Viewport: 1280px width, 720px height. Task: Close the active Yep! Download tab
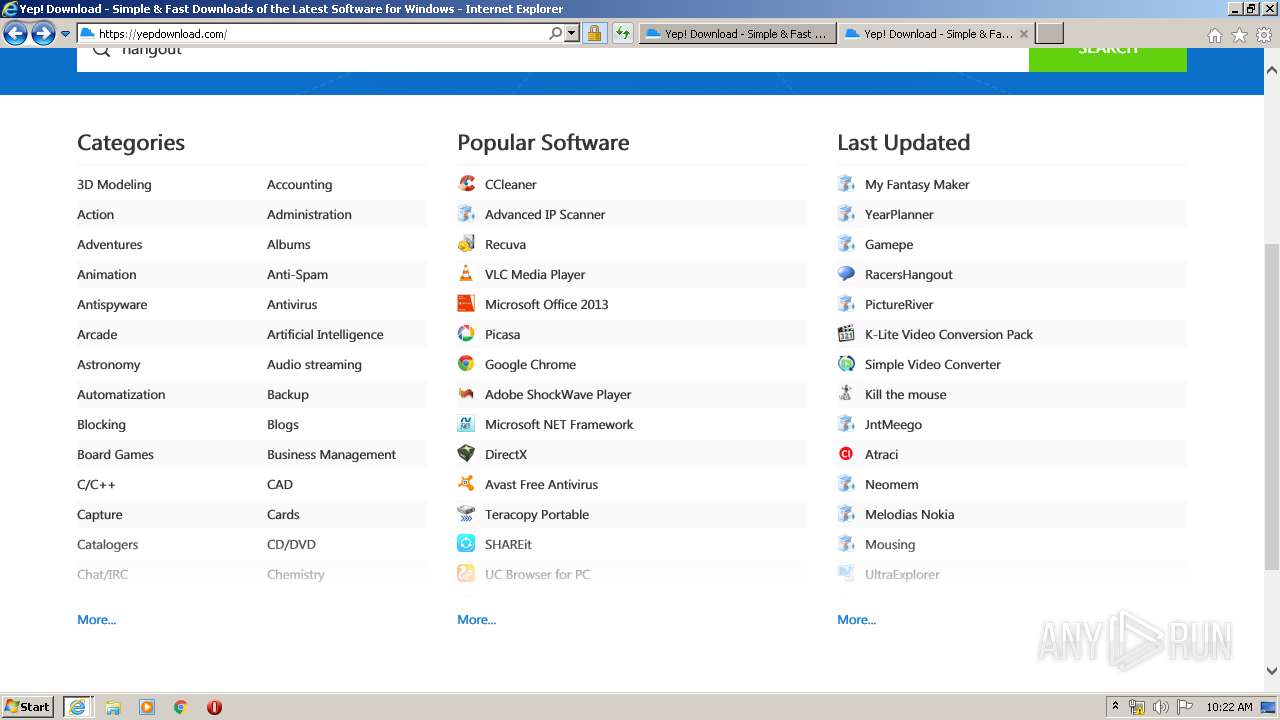tap(1024, 34)
